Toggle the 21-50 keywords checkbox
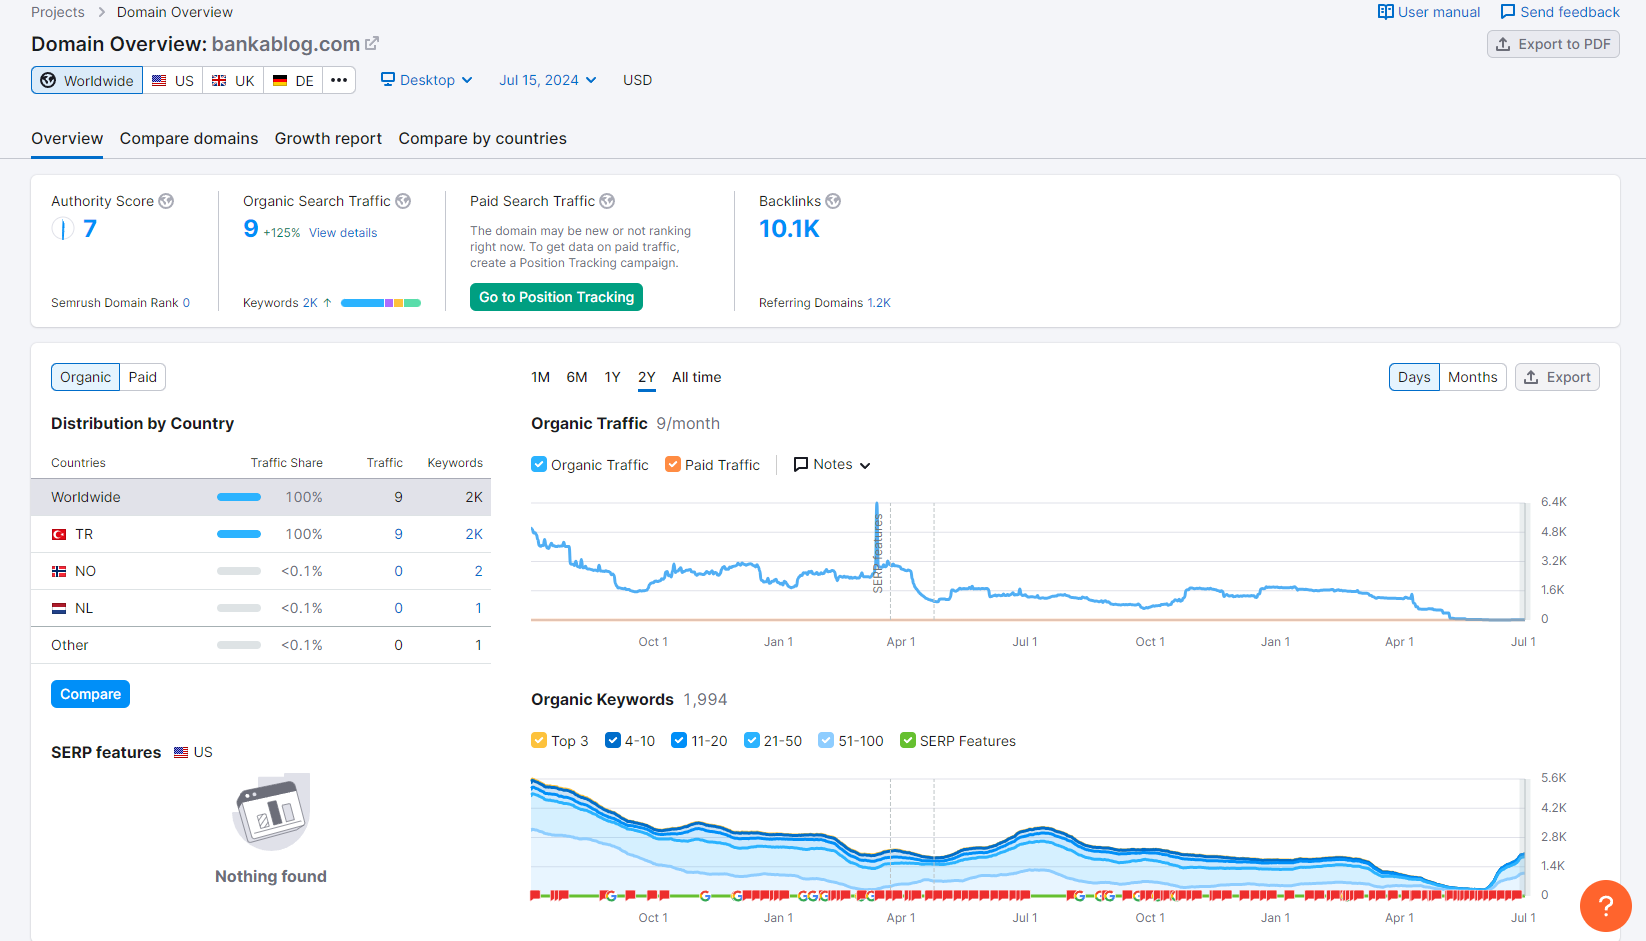Viewport: 1646px width, 941px height. [752, 740]
